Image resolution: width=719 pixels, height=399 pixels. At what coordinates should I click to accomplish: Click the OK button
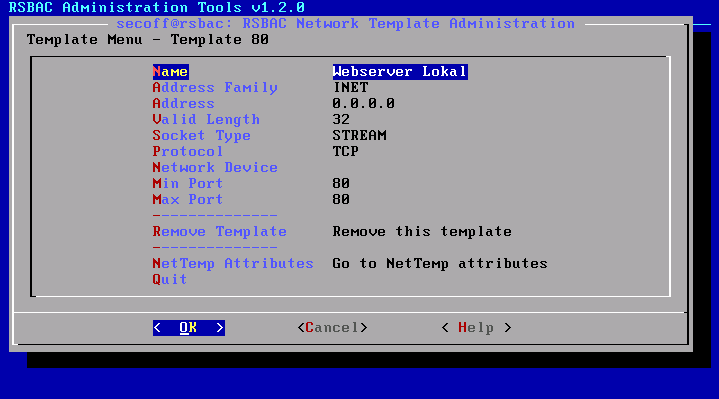point(188,328)
